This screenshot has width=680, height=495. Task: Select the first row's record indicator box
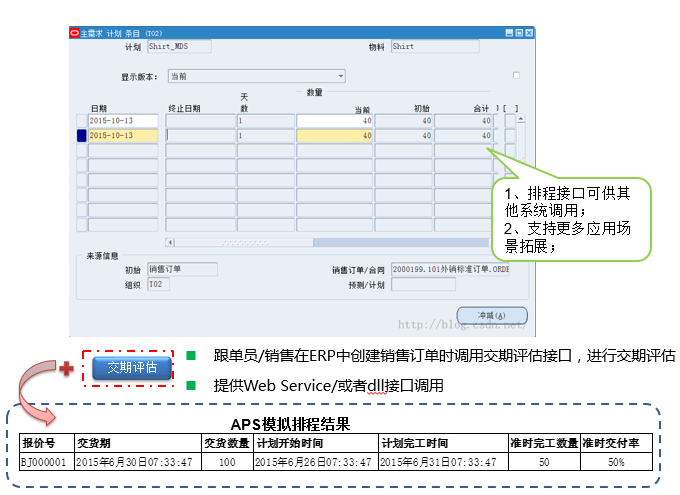click(82, 121)
